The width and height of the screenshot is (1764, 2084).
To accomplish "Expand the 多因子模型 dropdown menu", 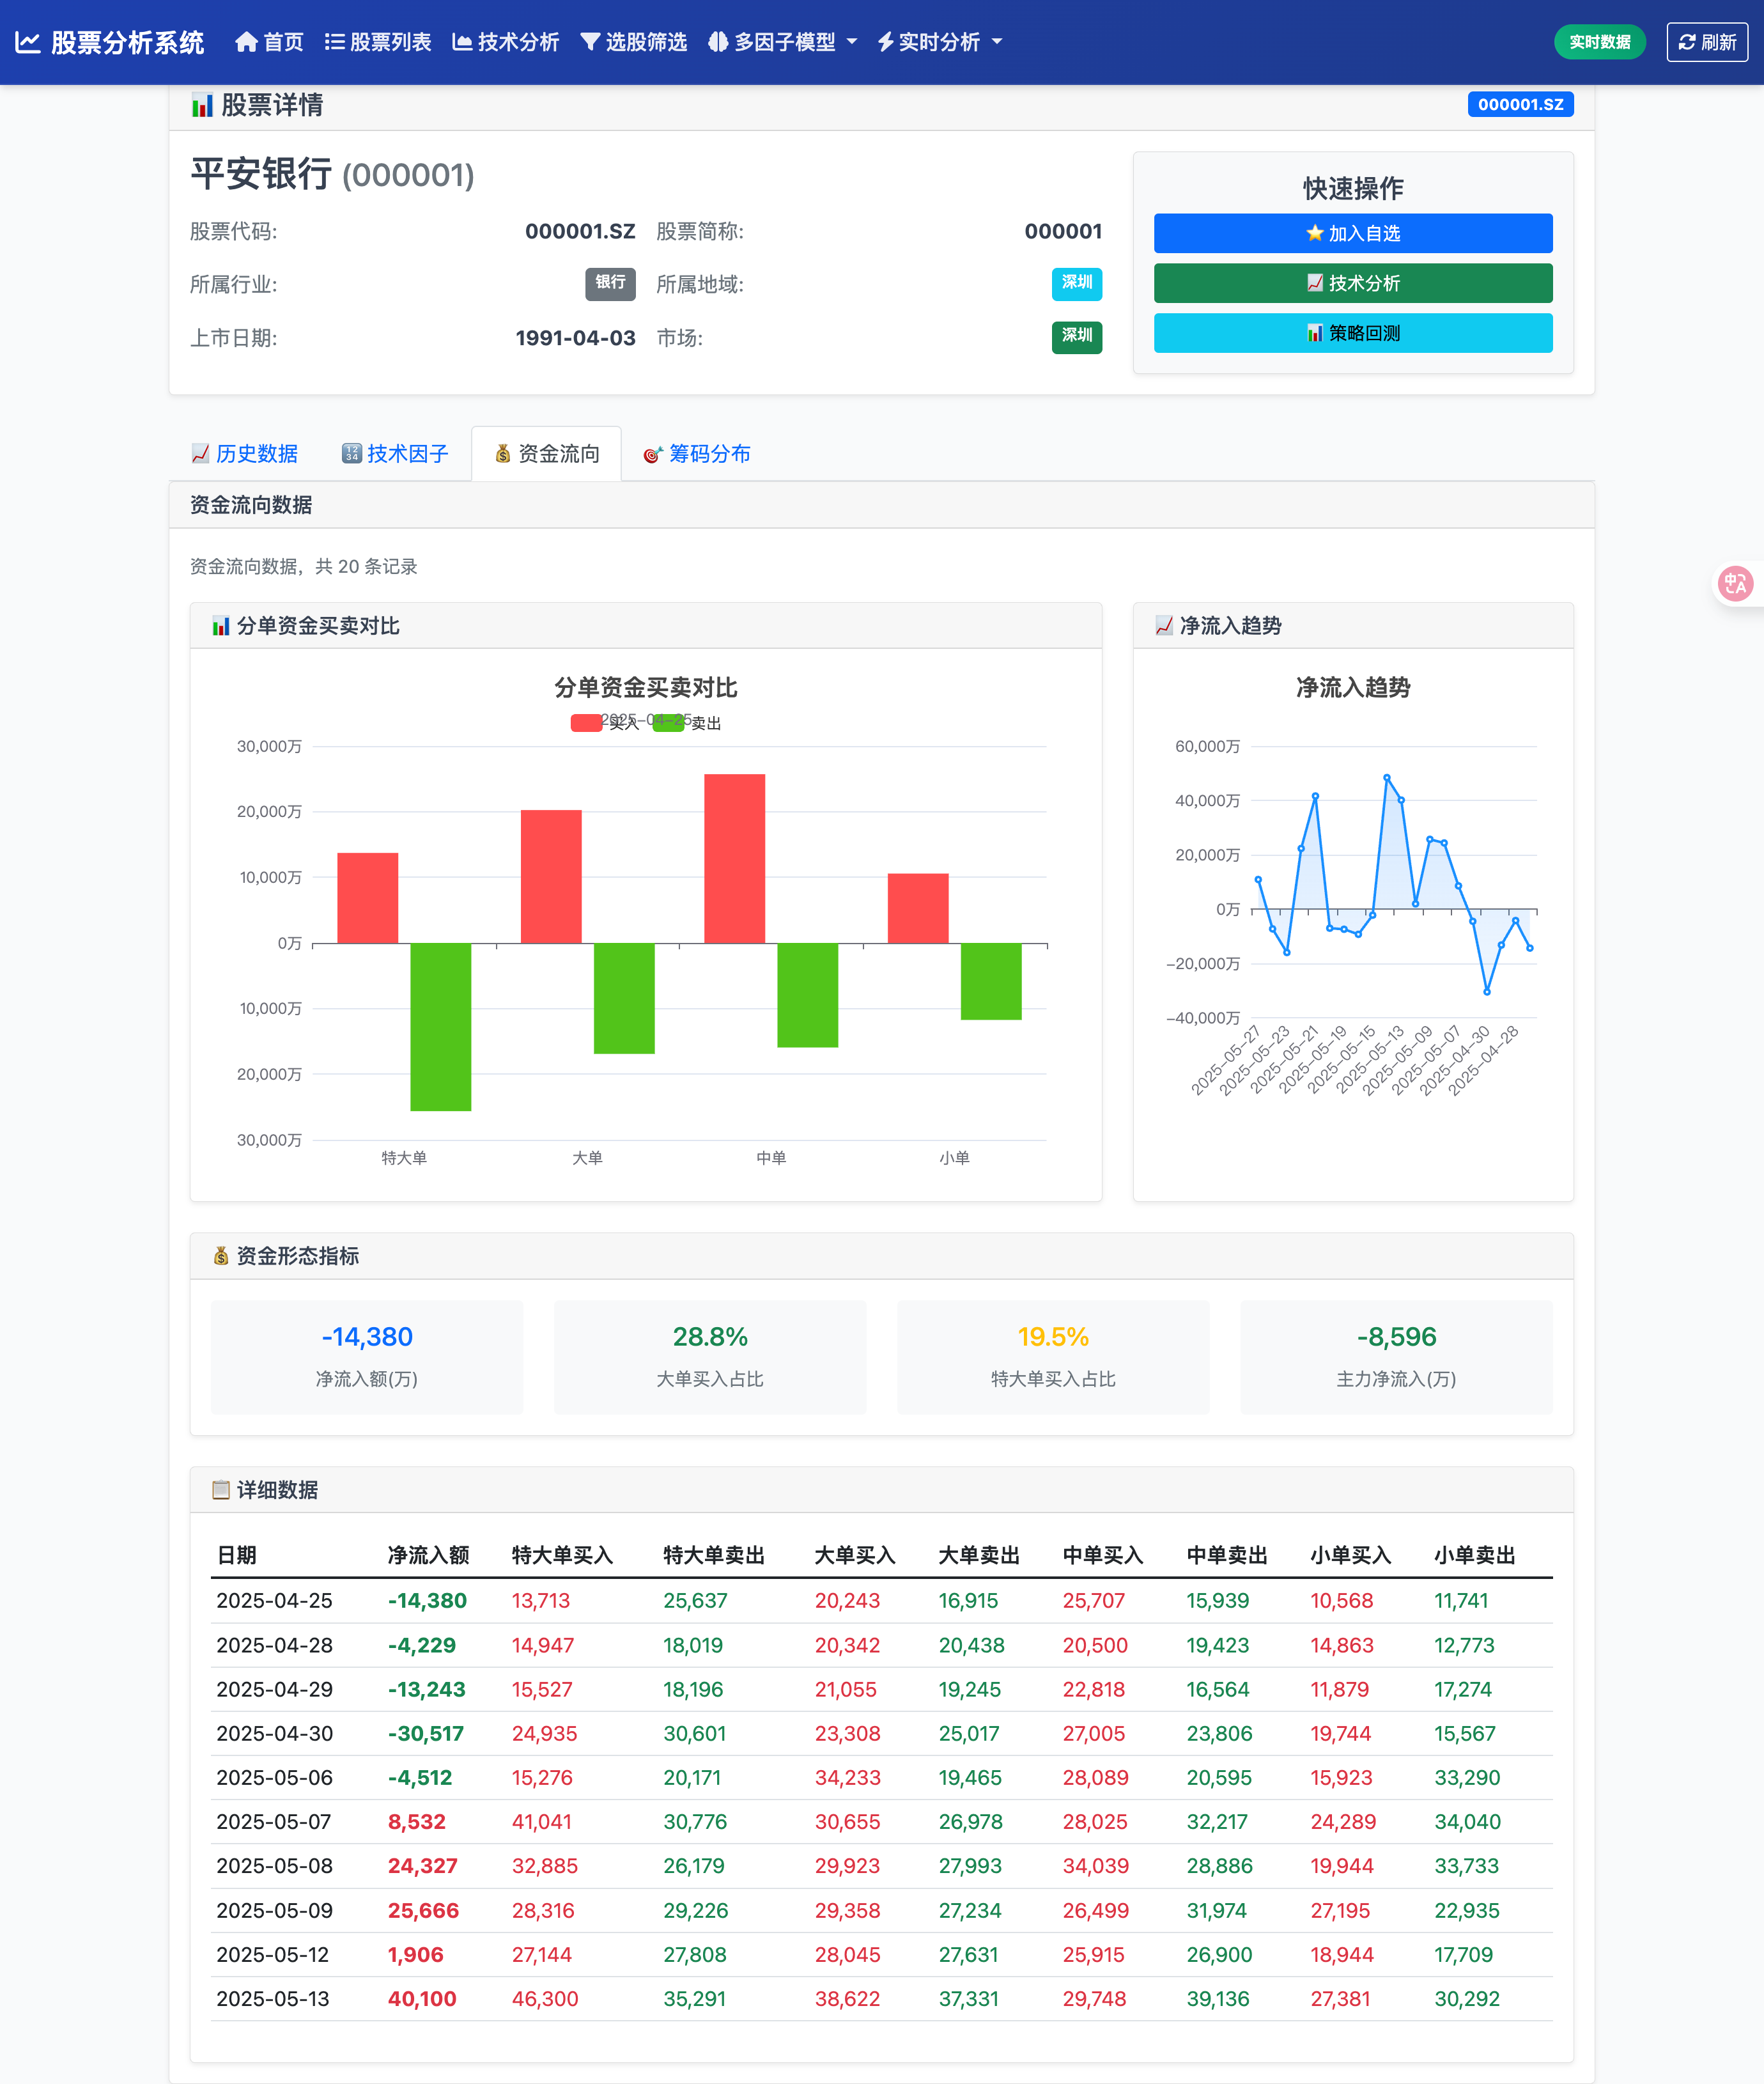I will coord(783,42).
